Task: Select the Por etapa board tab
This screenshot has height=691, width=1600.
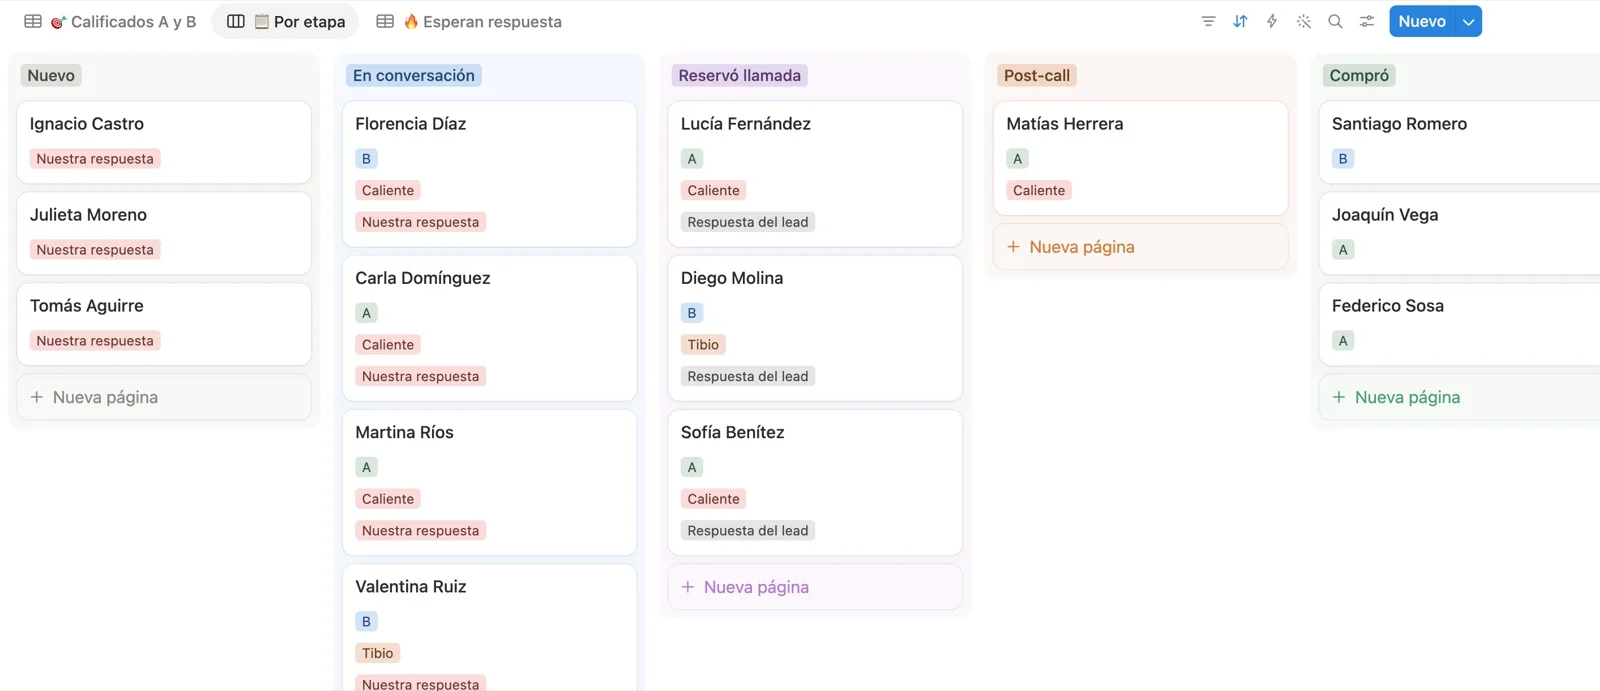Action: [x=286, y=21]
